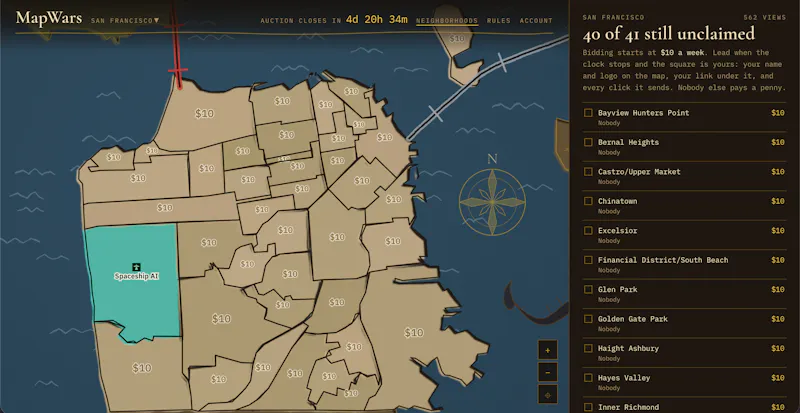Image resolution: width=800 pixels, height=413 pixels.
Task: Click the Hayes Valley list label
Action: [x=624, y=378]
